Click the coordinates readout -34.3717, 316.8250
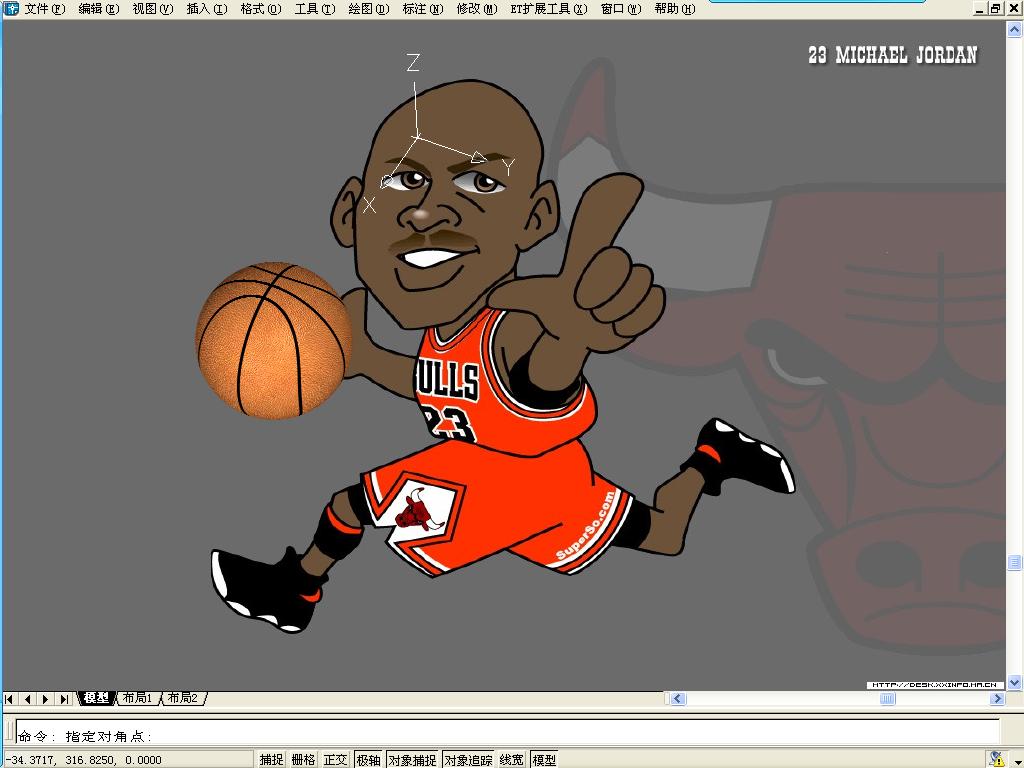Image resolution: width=1024 pixels, height=768 pixels. pyautogui.click(x=82, y=760)
